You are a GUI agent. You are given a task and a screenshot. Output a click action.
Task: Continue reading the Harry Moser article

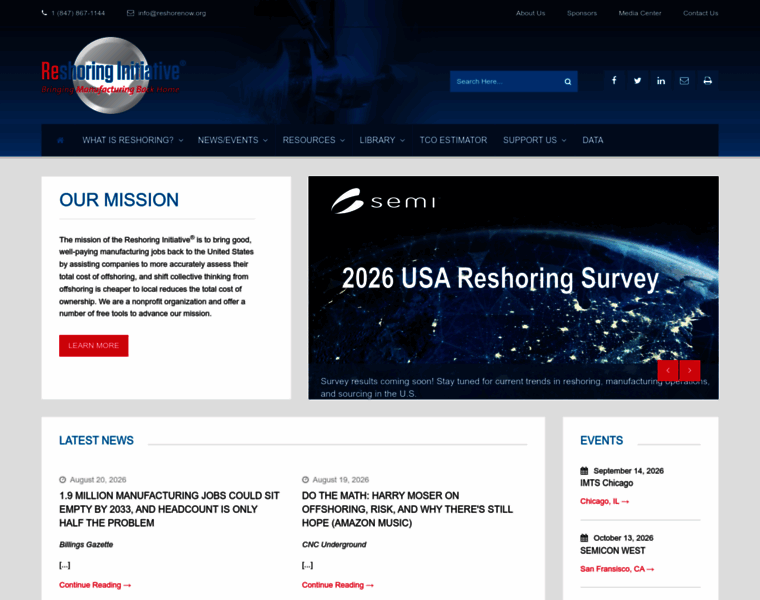338,585
